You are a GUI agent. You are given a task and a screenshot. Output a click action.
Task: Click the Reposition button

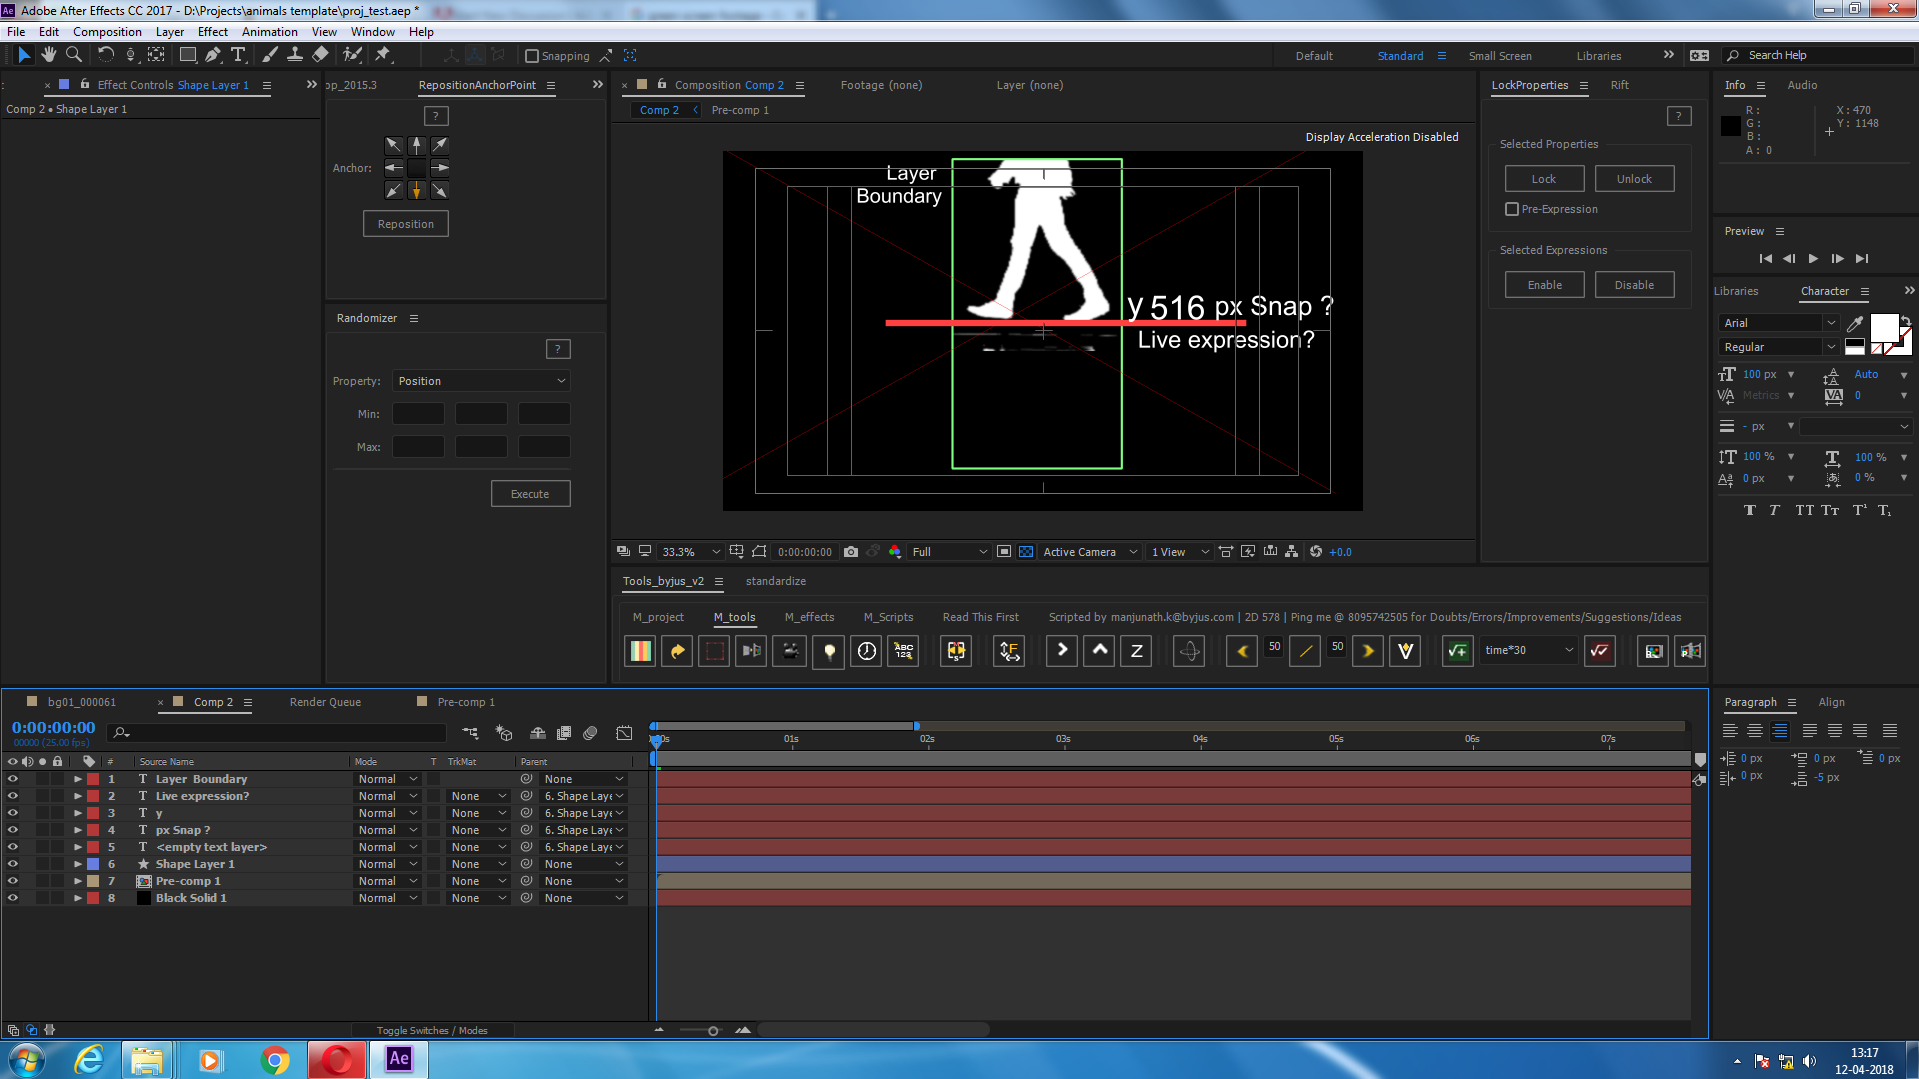click(406, 224)
